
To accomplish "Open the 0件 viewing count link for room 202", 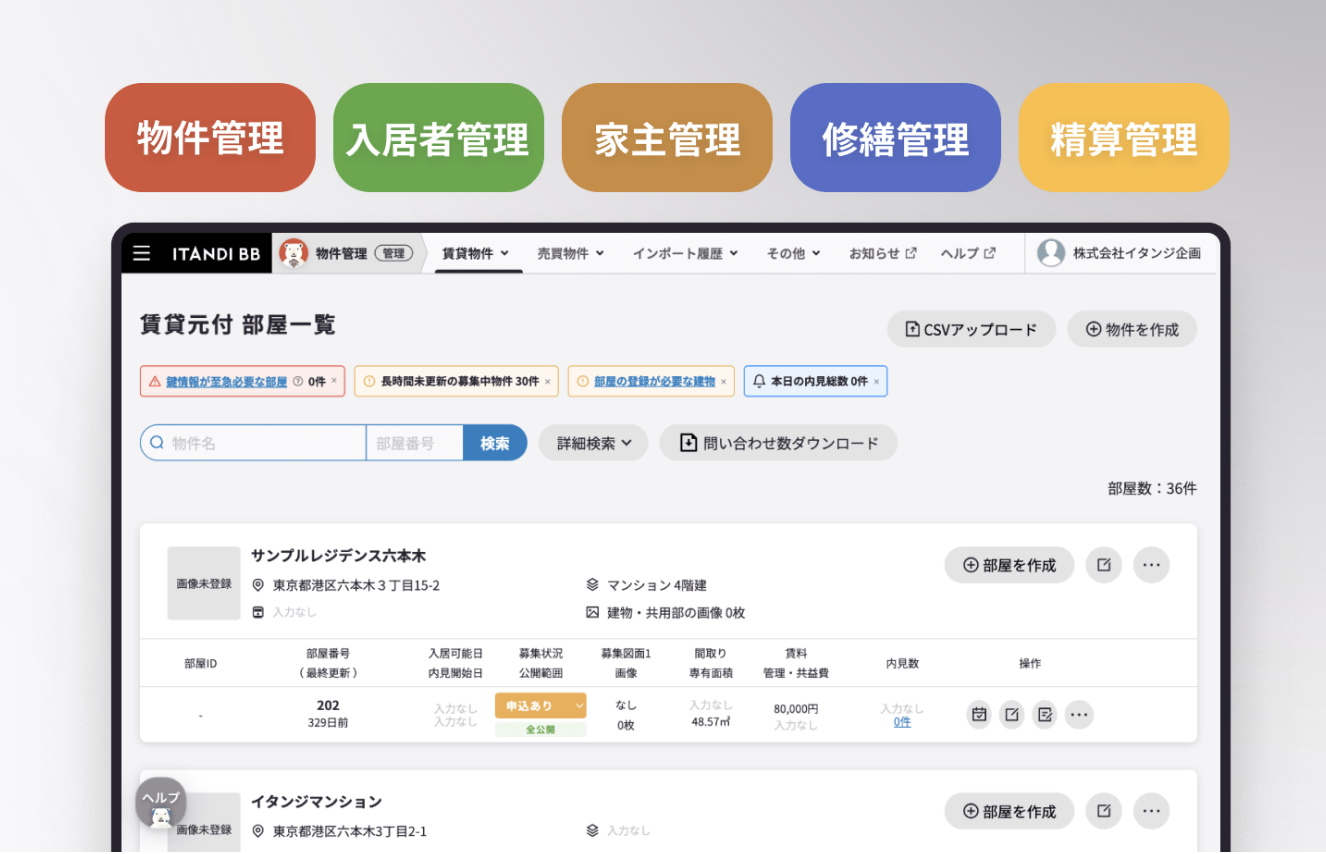I will (901, 723).
